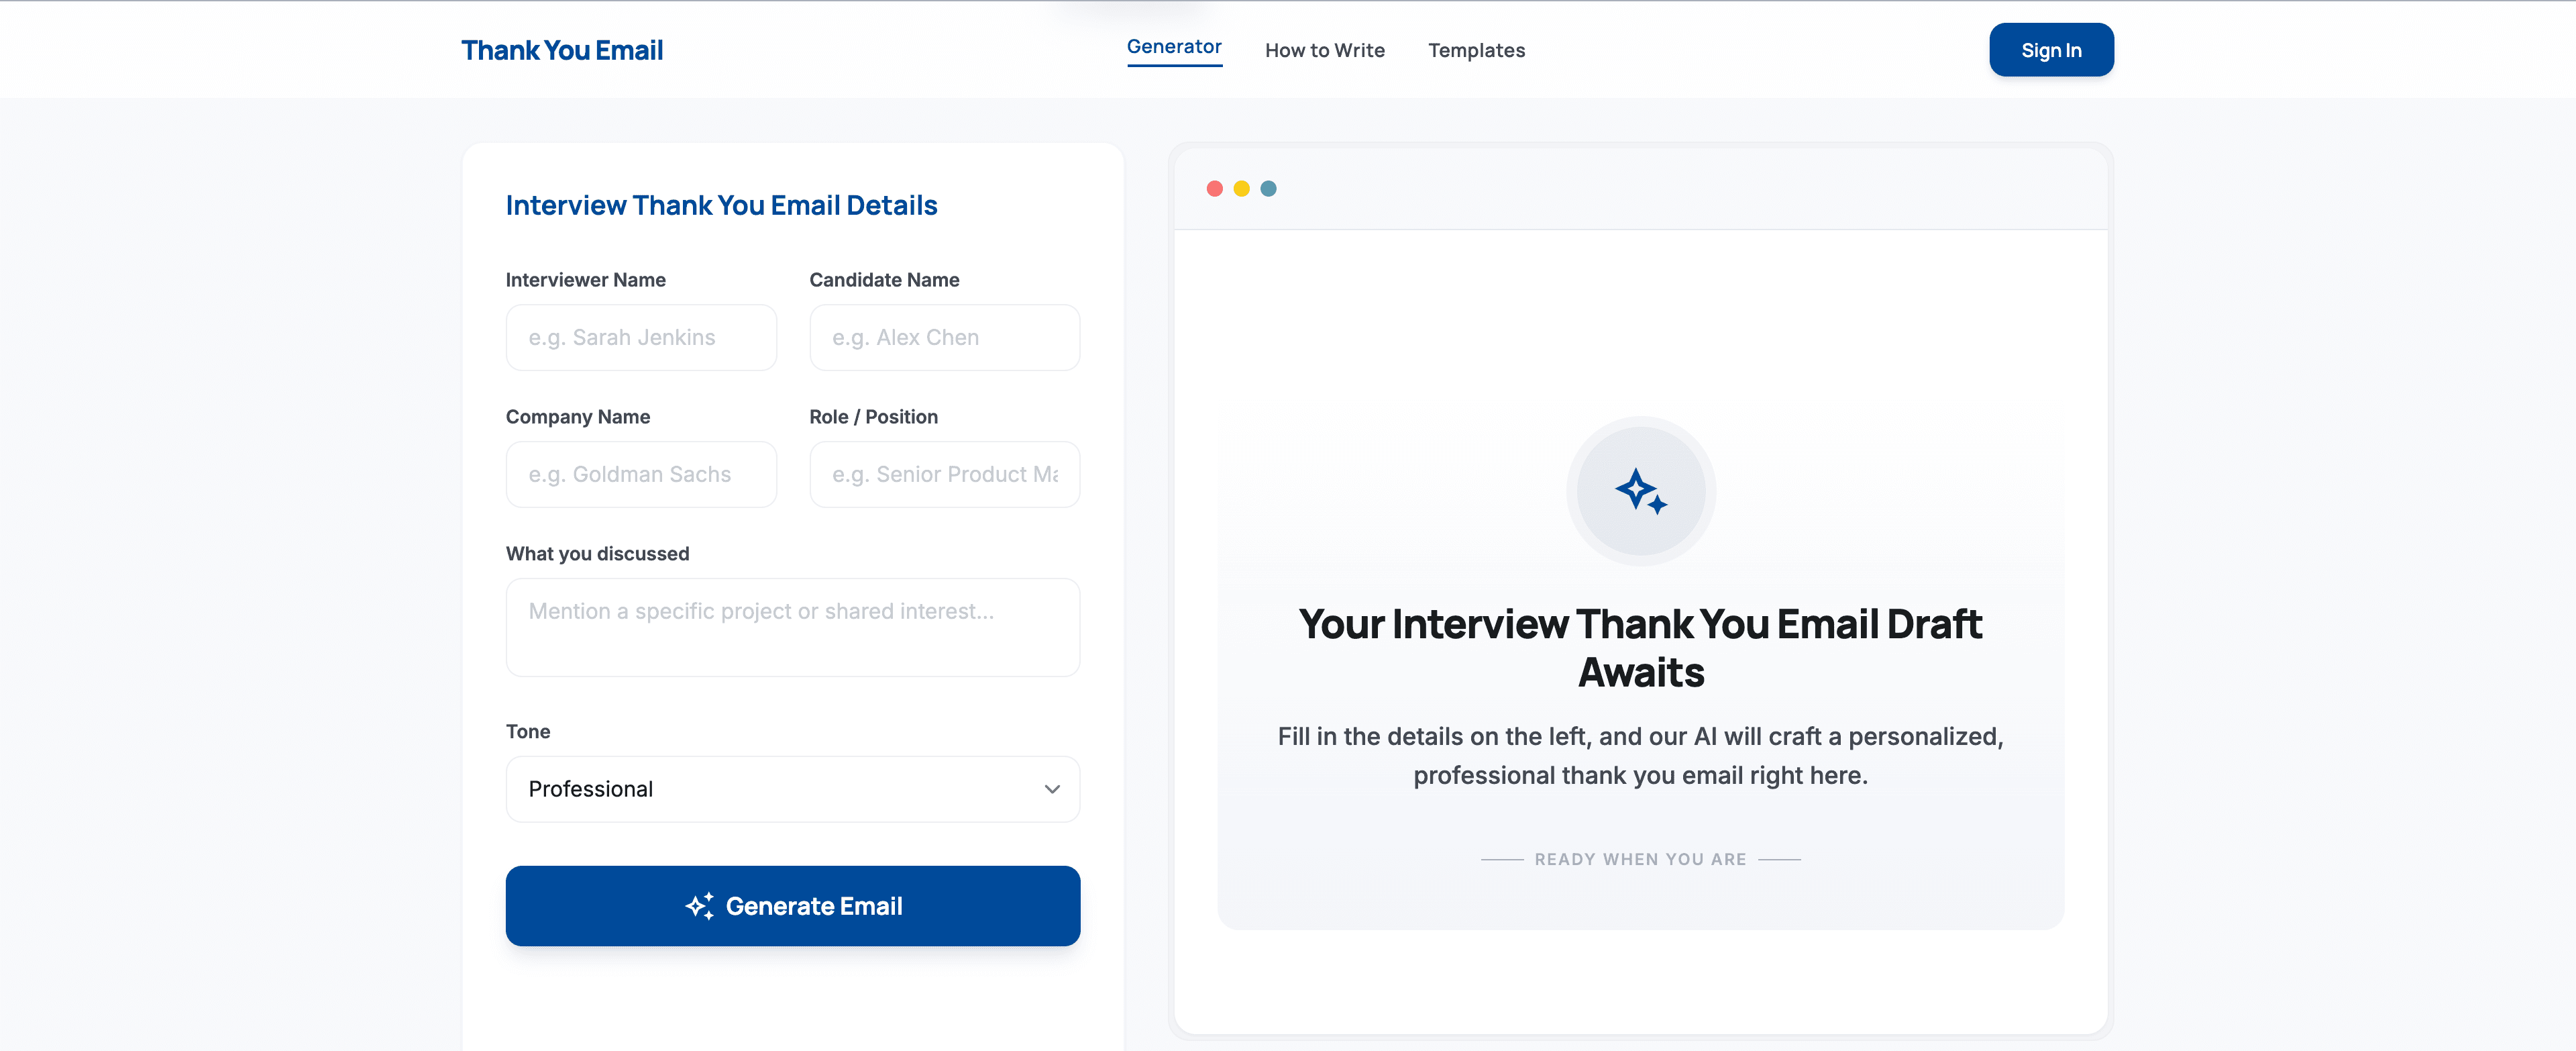Viewport: 2576px width, 1051px height.
Task: Click into the Company Name field
Action: (x=641, y=474)
